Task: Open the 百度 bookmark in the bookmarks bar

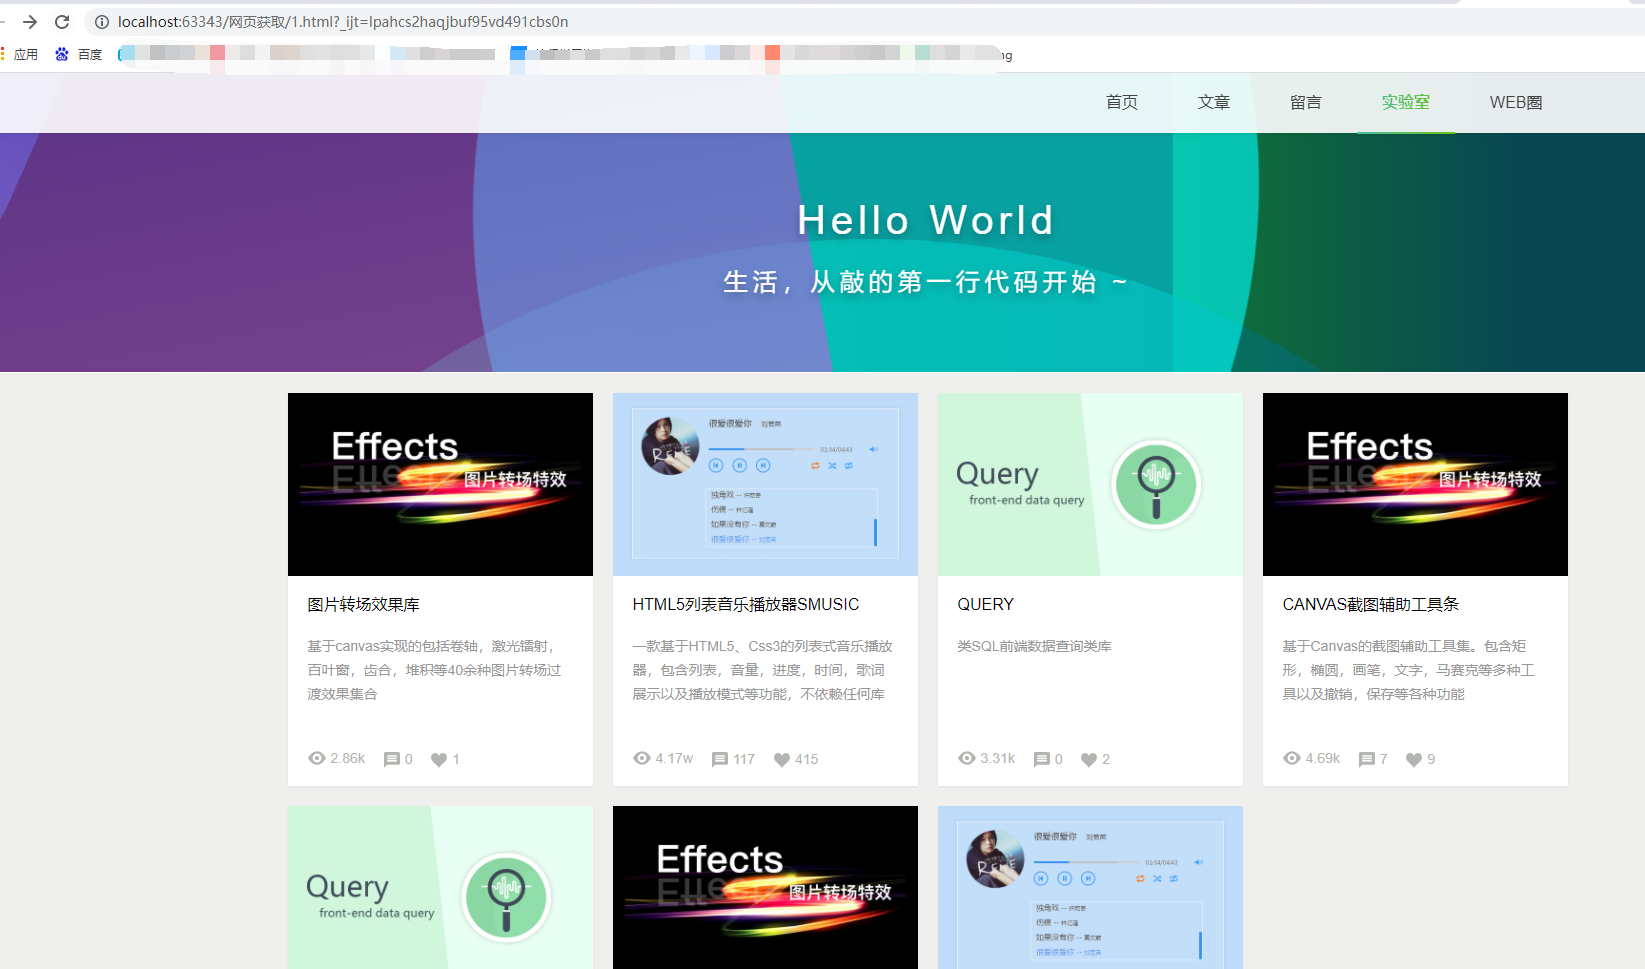Action: click(x=78, y=54)
